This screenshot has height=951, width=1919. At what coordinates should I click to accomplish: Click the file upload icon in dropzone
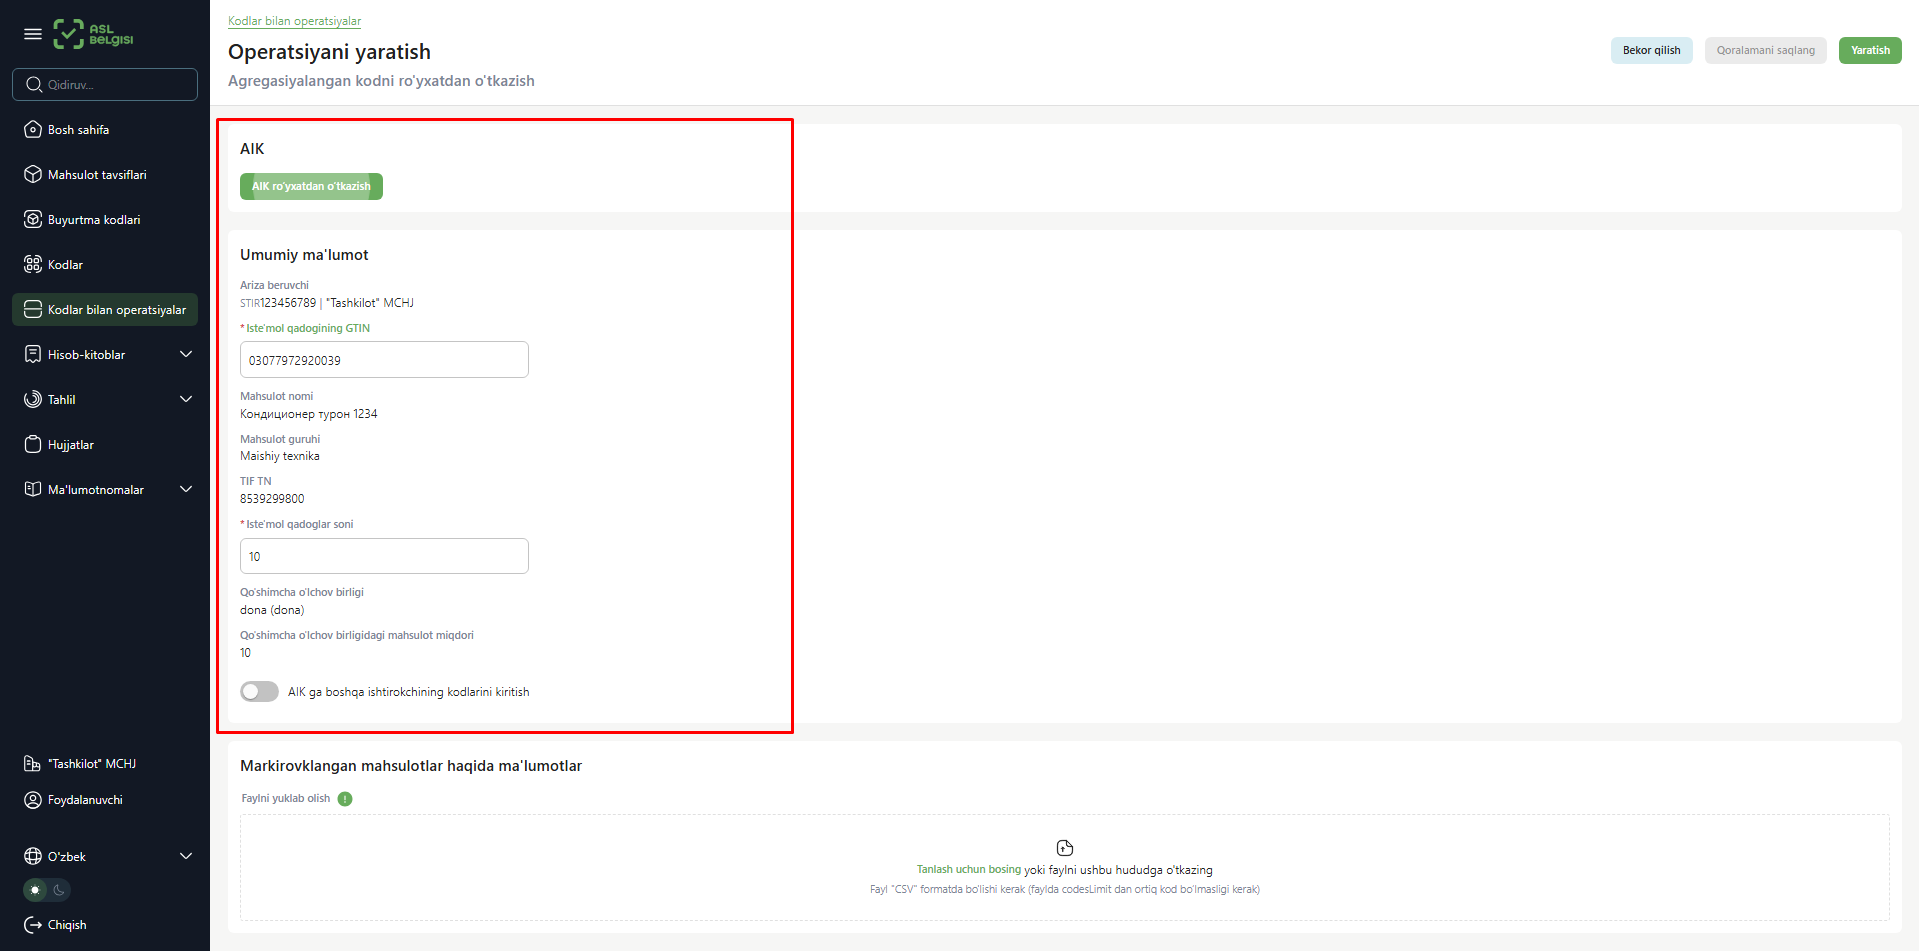tap(1064, 848)
